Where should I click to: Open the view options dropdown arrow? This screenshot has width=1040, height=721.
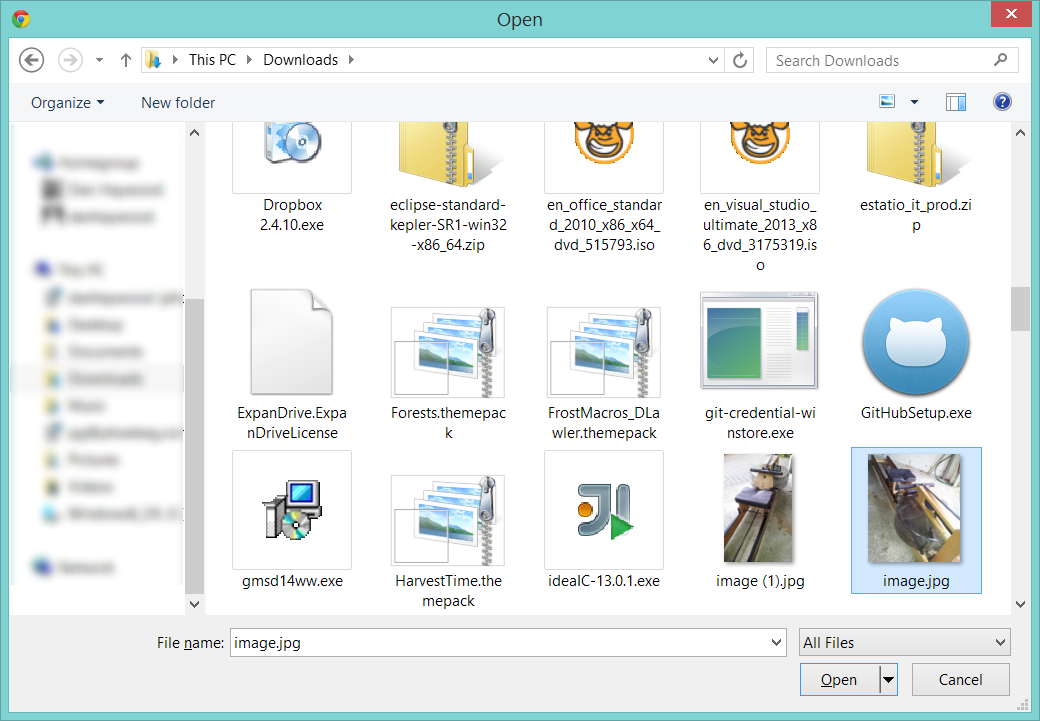914,102
